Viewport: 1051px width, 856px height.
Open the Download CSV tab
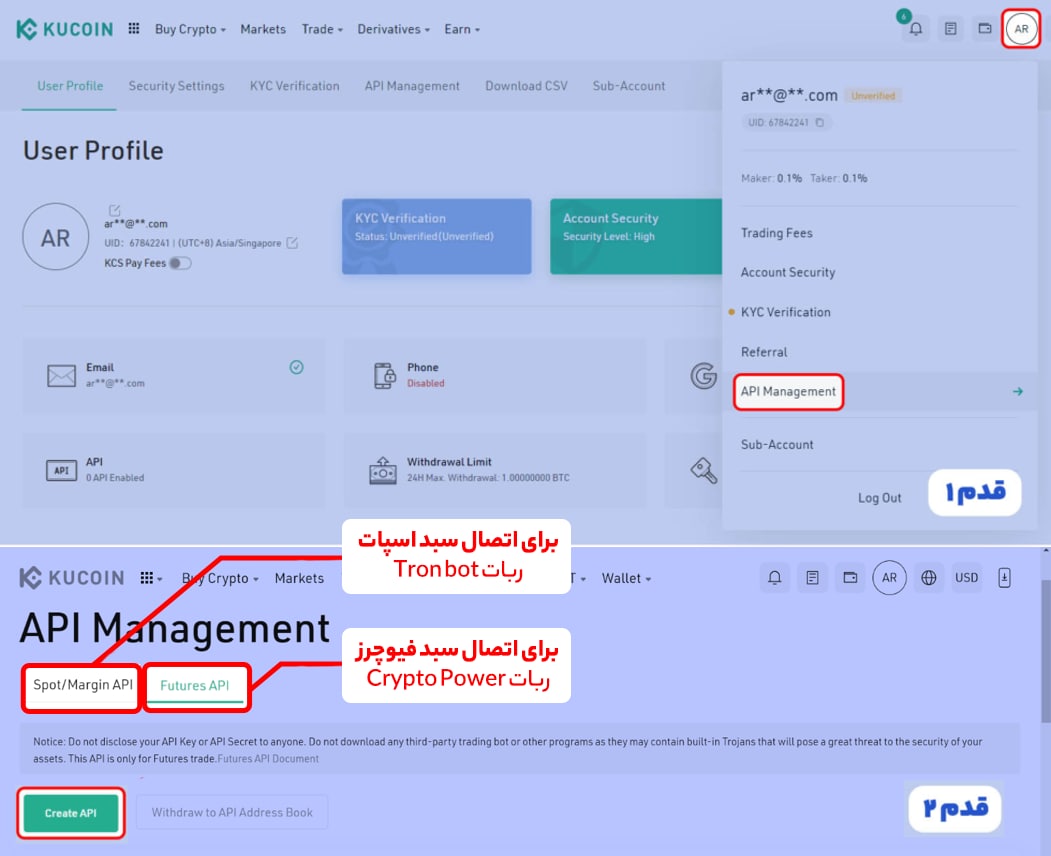526,86
